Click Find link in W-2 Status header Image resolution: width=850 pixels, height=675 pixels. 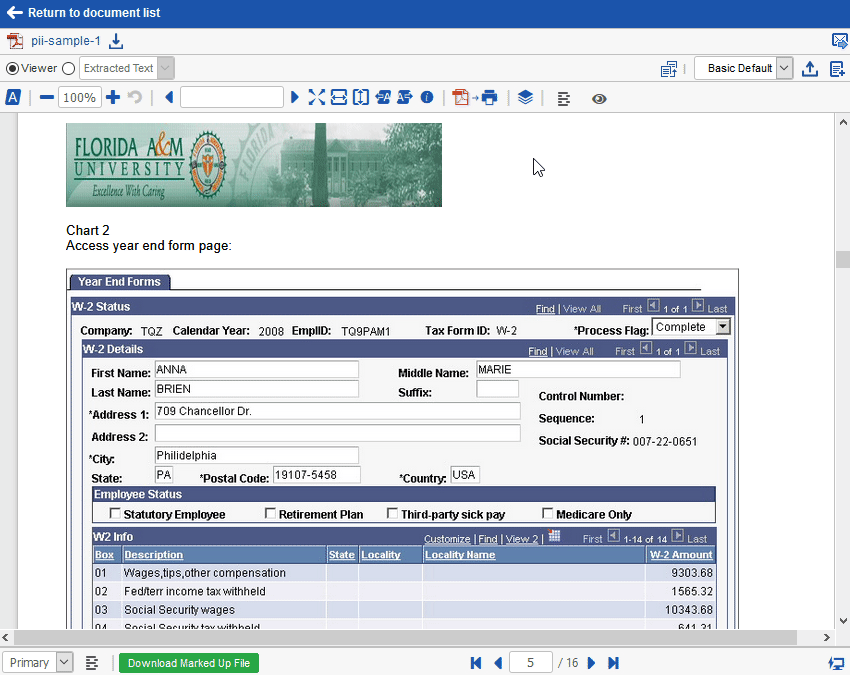(x=545, y=308)
